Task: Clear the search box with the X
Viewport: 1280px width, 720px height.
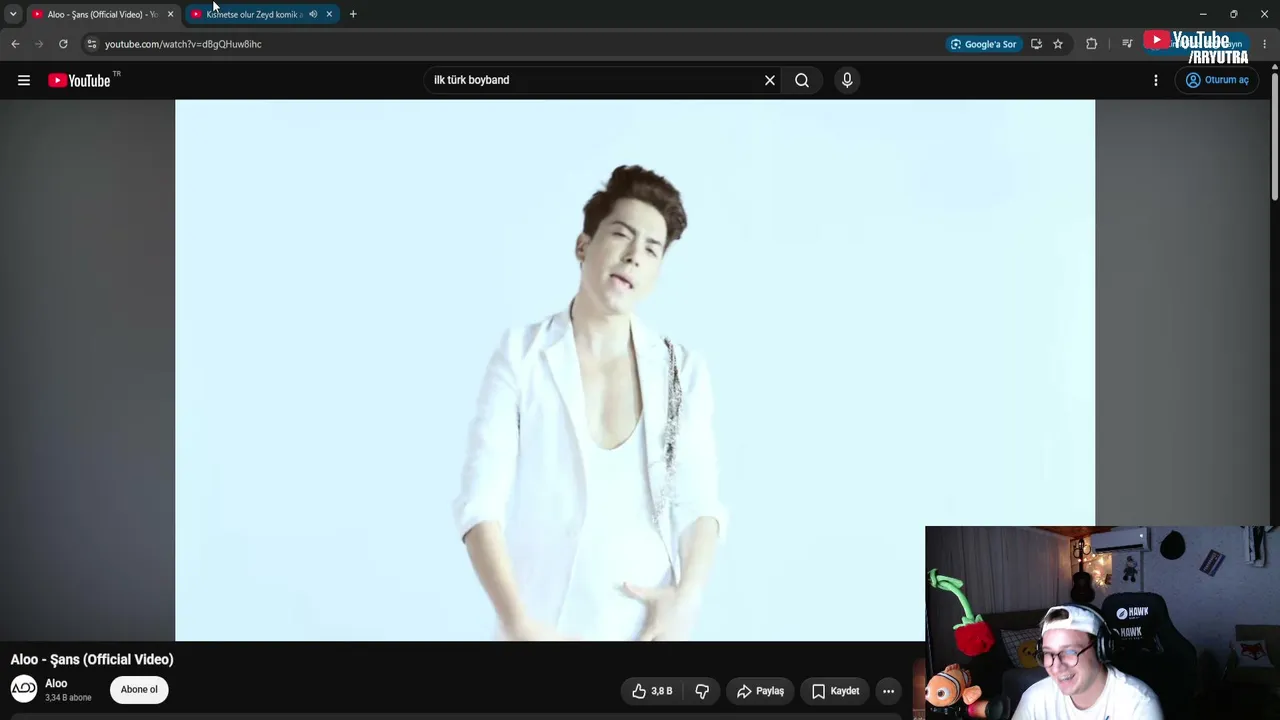Action: [x=770, y=80]
